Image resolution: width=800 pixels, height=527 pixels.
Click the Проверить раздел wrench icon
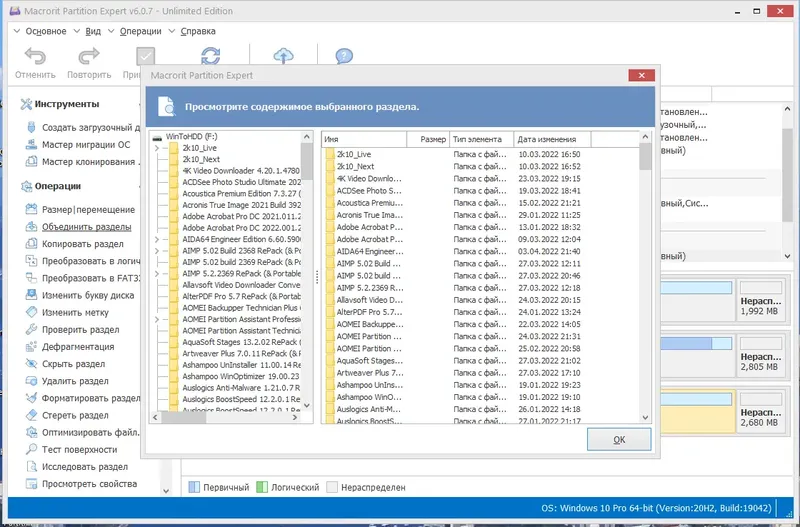pos(32,329)
